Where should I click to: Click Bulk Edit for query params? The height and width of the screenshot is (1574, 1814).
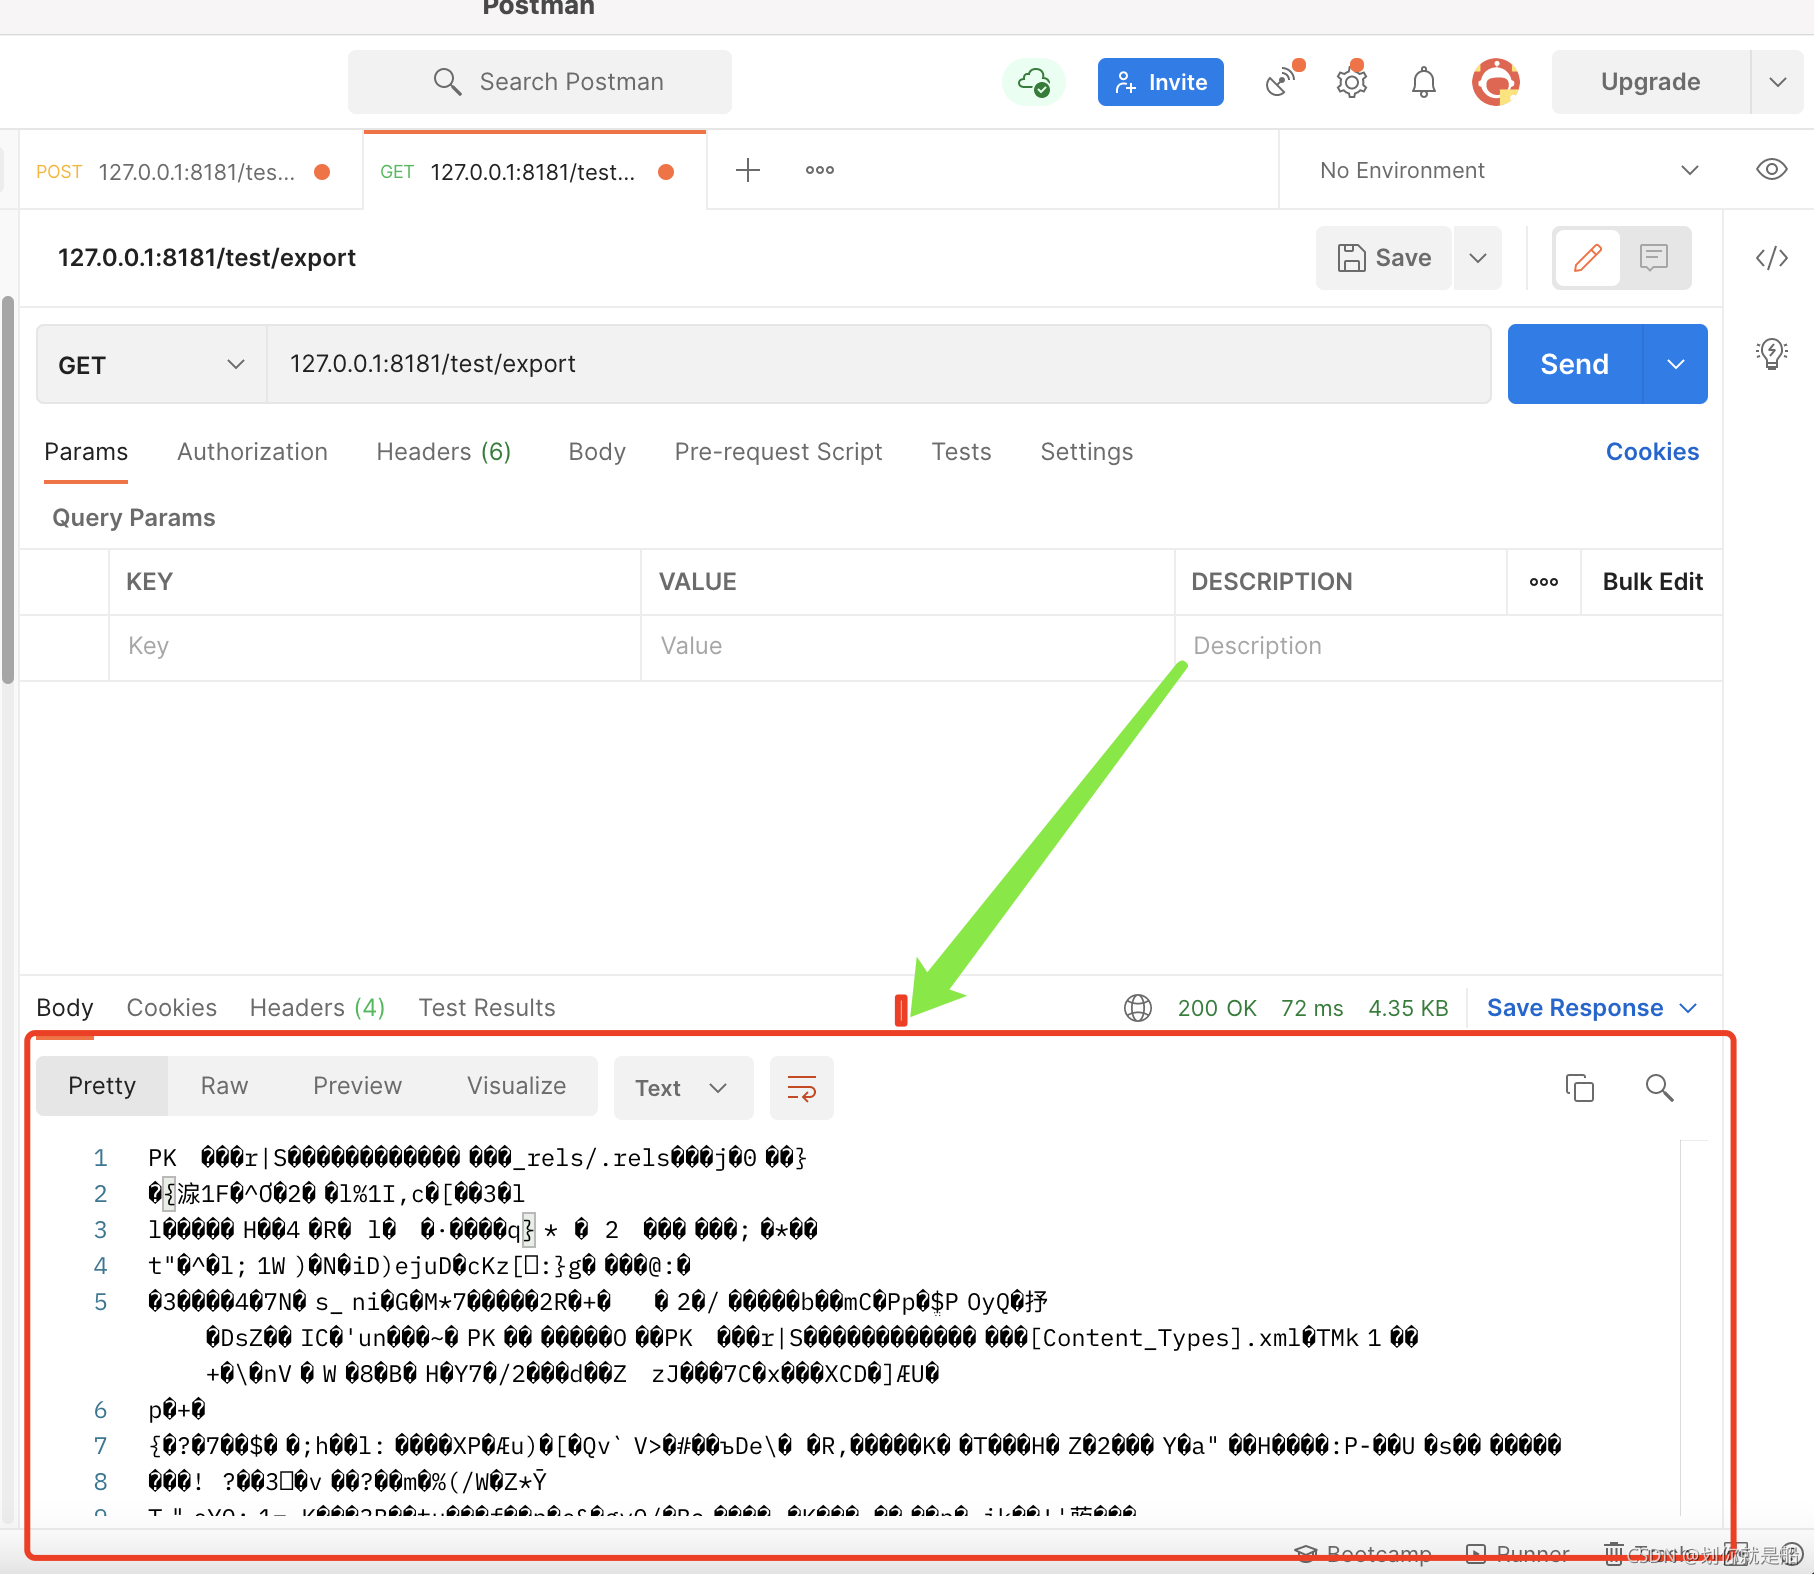[1652, 582]
